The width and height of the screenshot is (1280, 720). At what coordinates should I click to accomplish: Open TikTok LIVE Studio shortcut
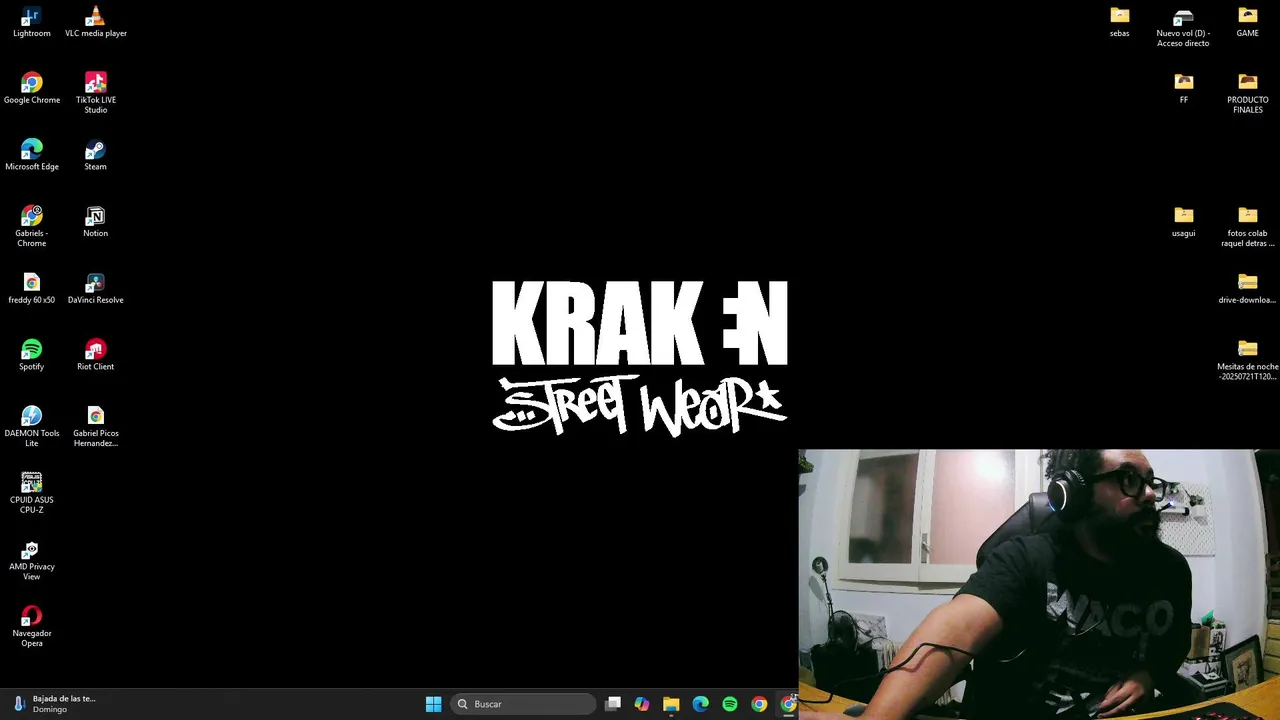96,93
